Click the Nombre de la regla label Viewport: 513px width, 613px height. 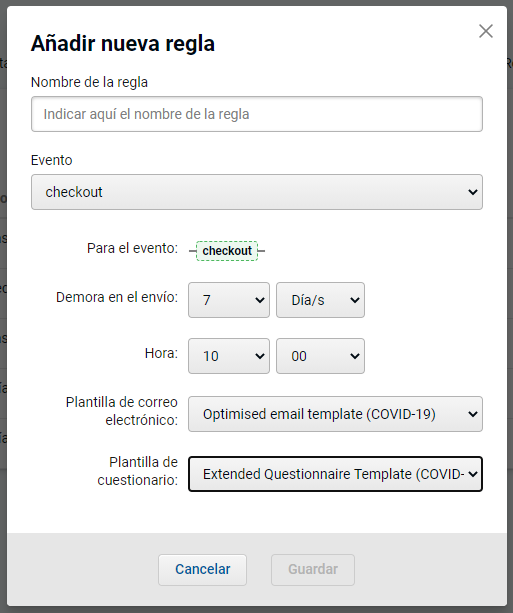(x=89, y=82)
